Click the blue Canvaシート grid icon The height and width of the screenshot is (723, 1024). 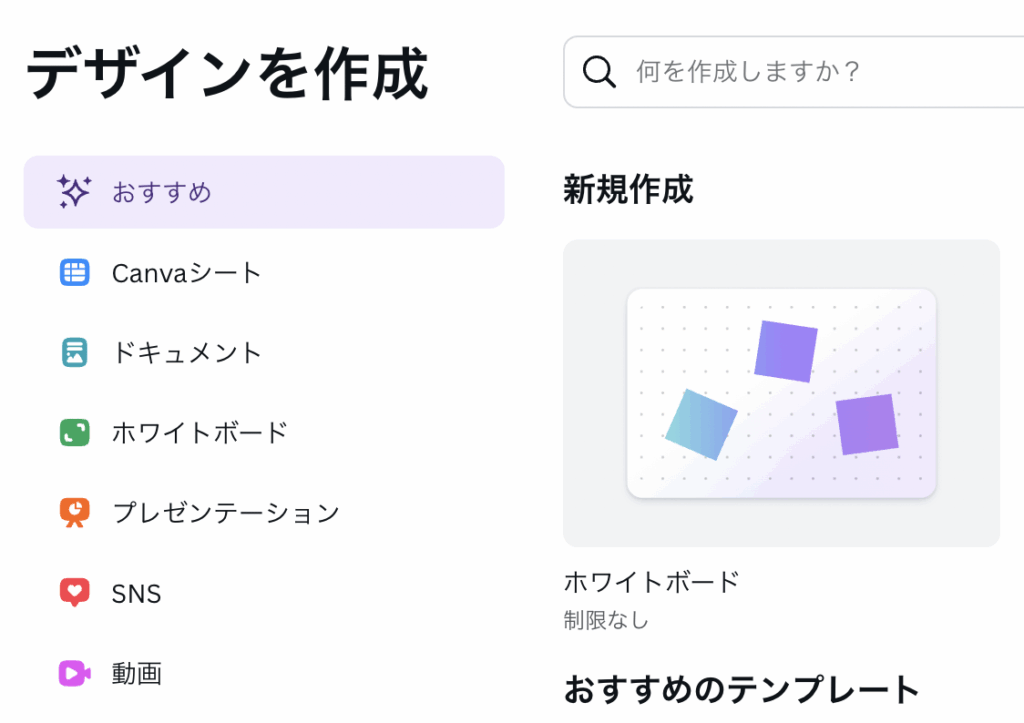point(74,272)
